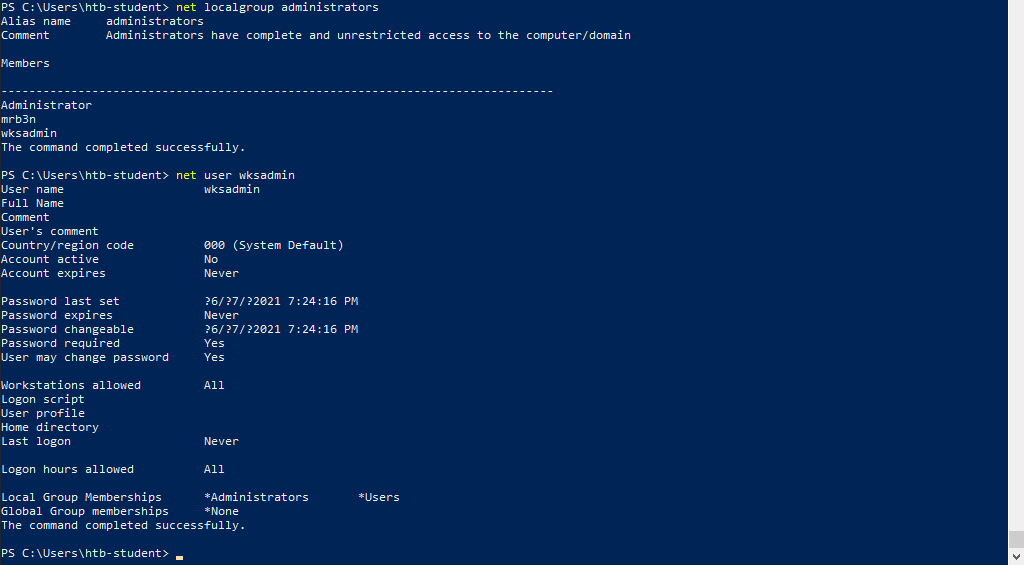Click the 'Never' value beside Last logon
Screen dimensions: 1024x565
(x=221, y=441)
